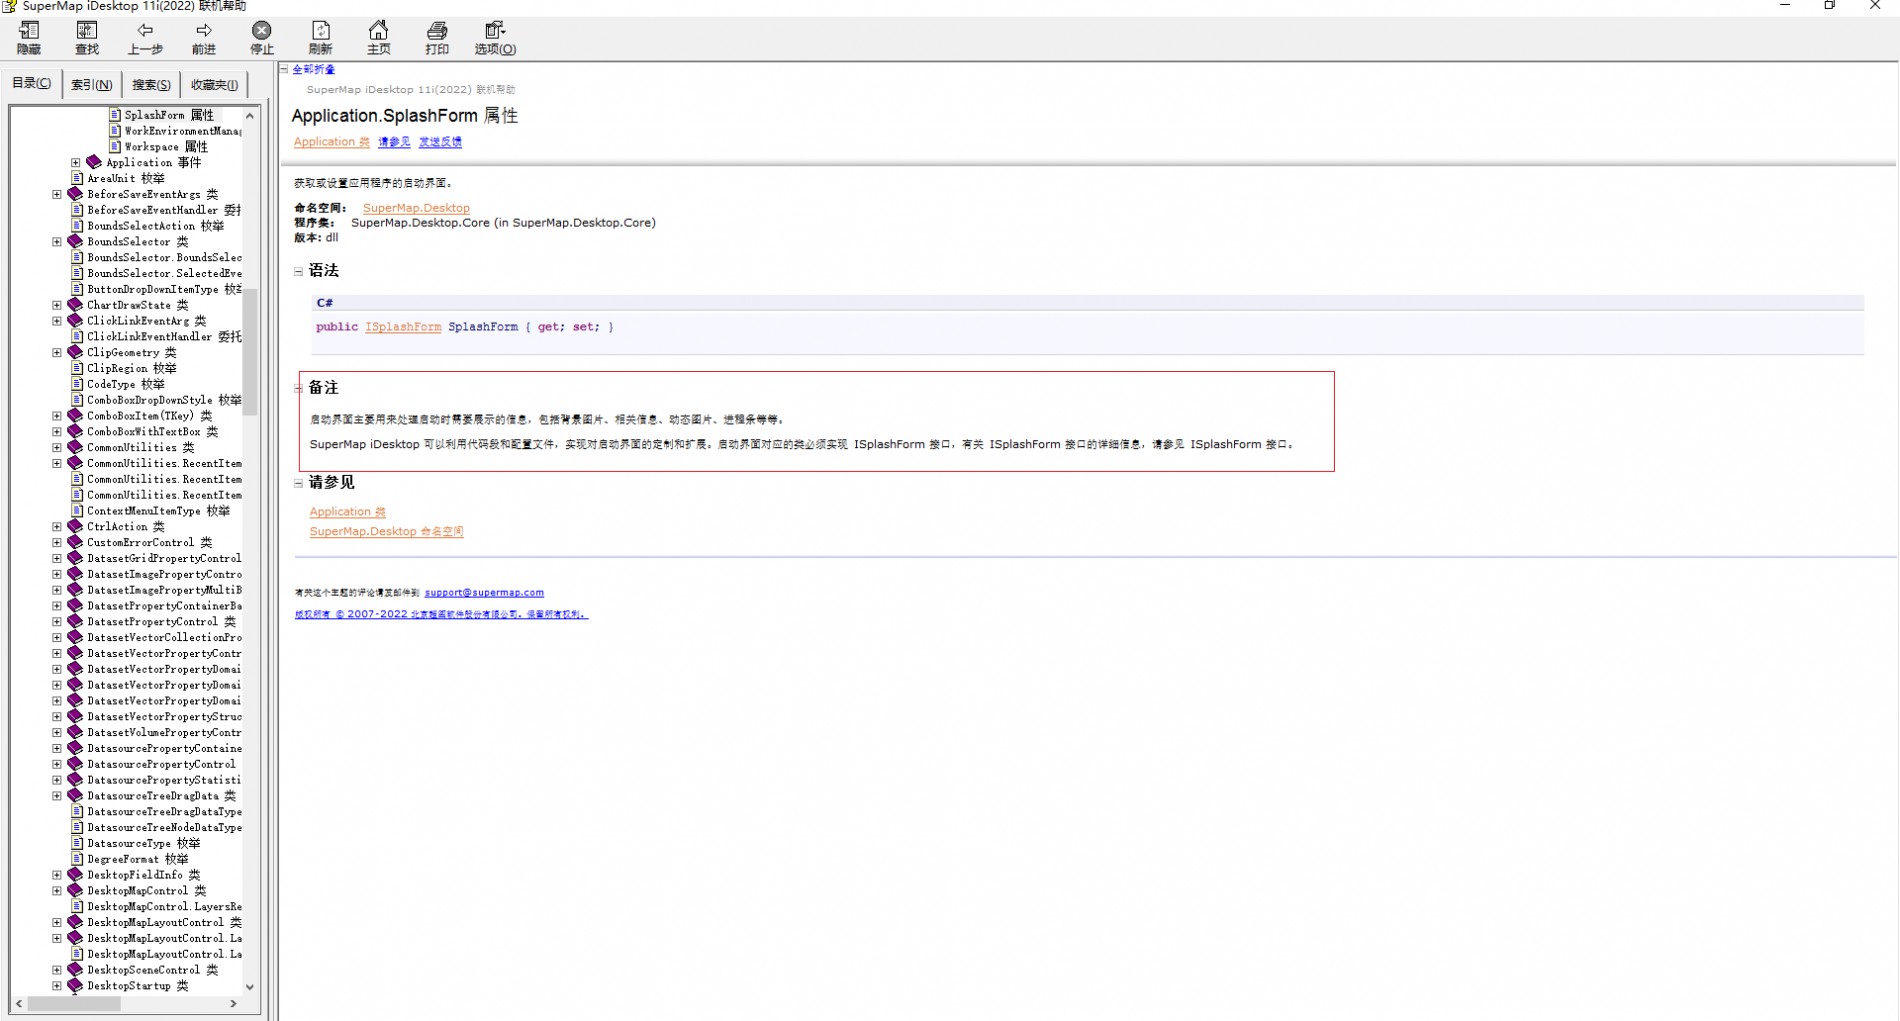Viewport: 1900px width, 1021px height.
Task: Click the tree horizontal scrollbar thumb
Action: click(x=74, y=1003)
